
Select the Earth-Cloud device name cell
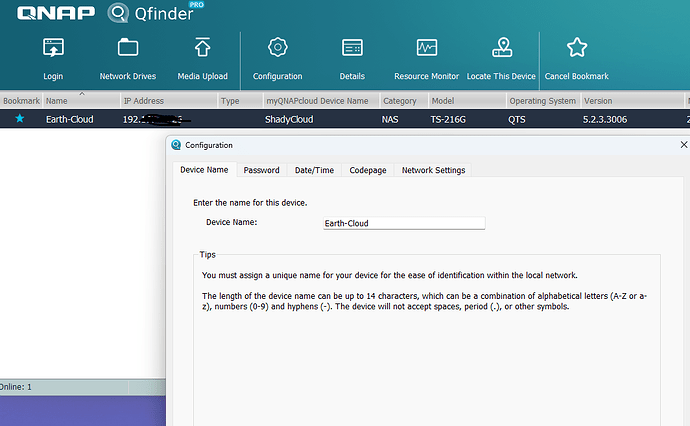coord(70,119)
